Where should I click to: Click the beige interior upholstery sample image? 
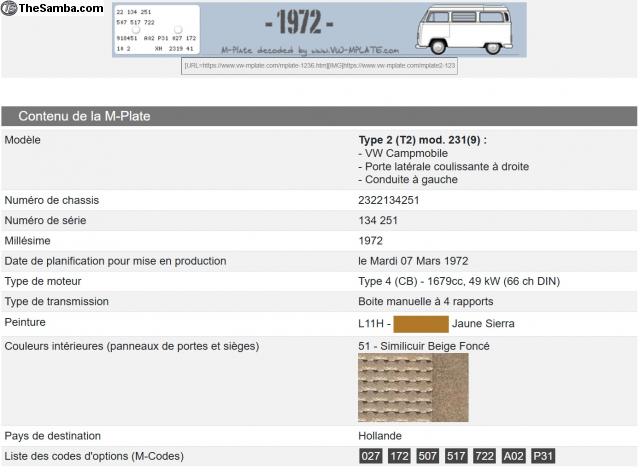413,388
